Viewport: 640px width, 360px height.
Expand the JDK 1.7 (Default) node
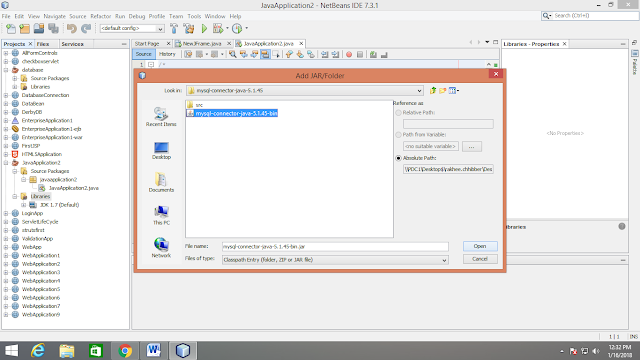pos(24,205)
